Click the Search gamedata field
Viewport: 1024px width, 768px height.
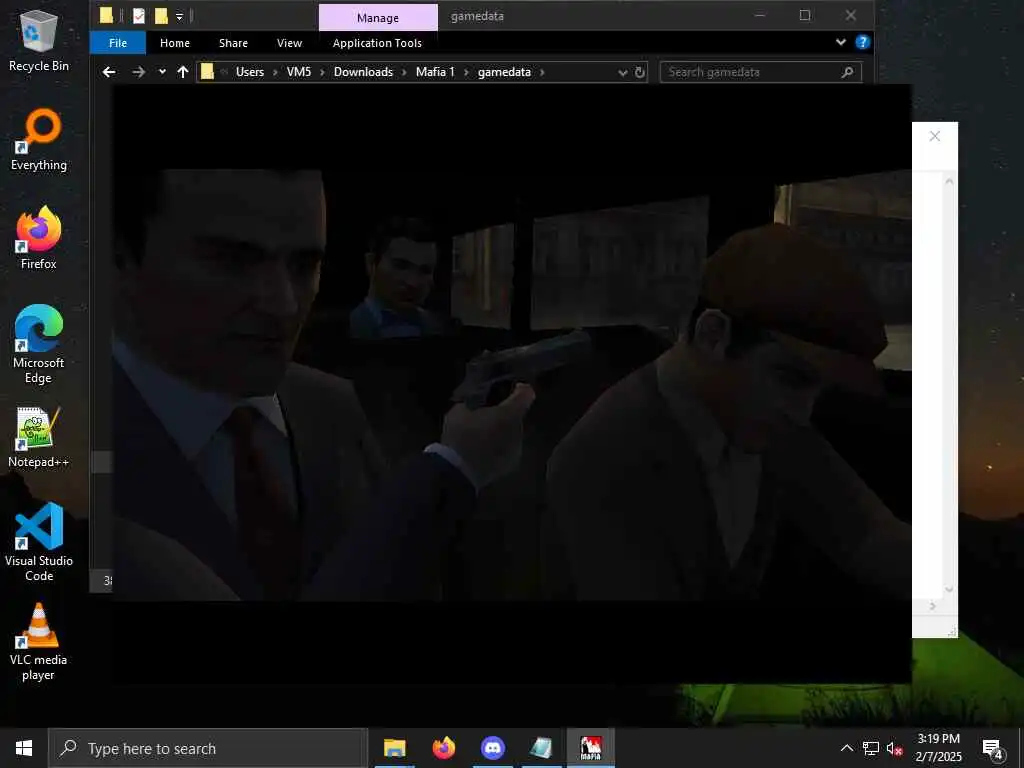click(761, 72)
